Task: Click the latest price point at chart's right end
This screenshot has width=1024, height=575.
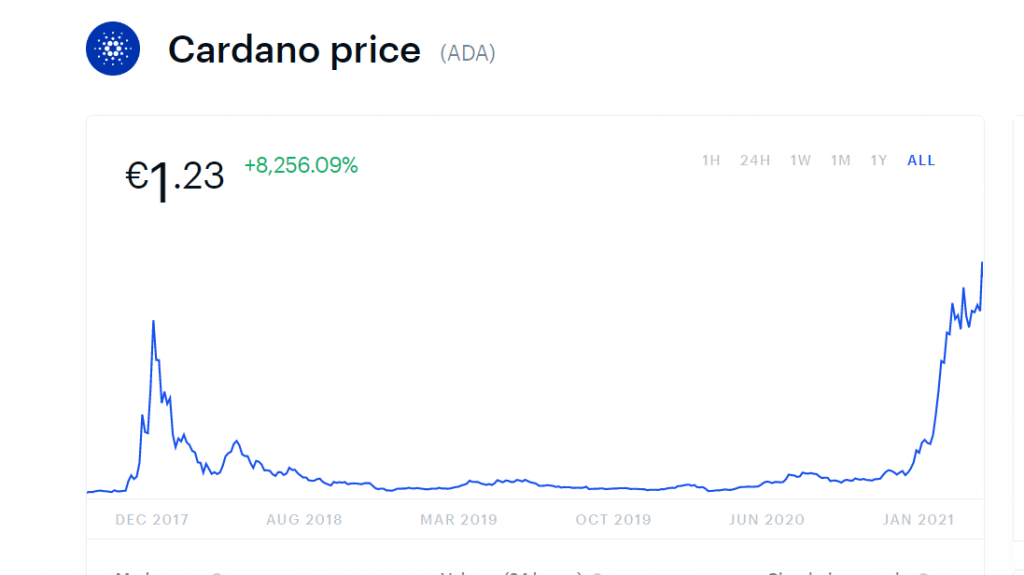Action: tap(982, 263)
